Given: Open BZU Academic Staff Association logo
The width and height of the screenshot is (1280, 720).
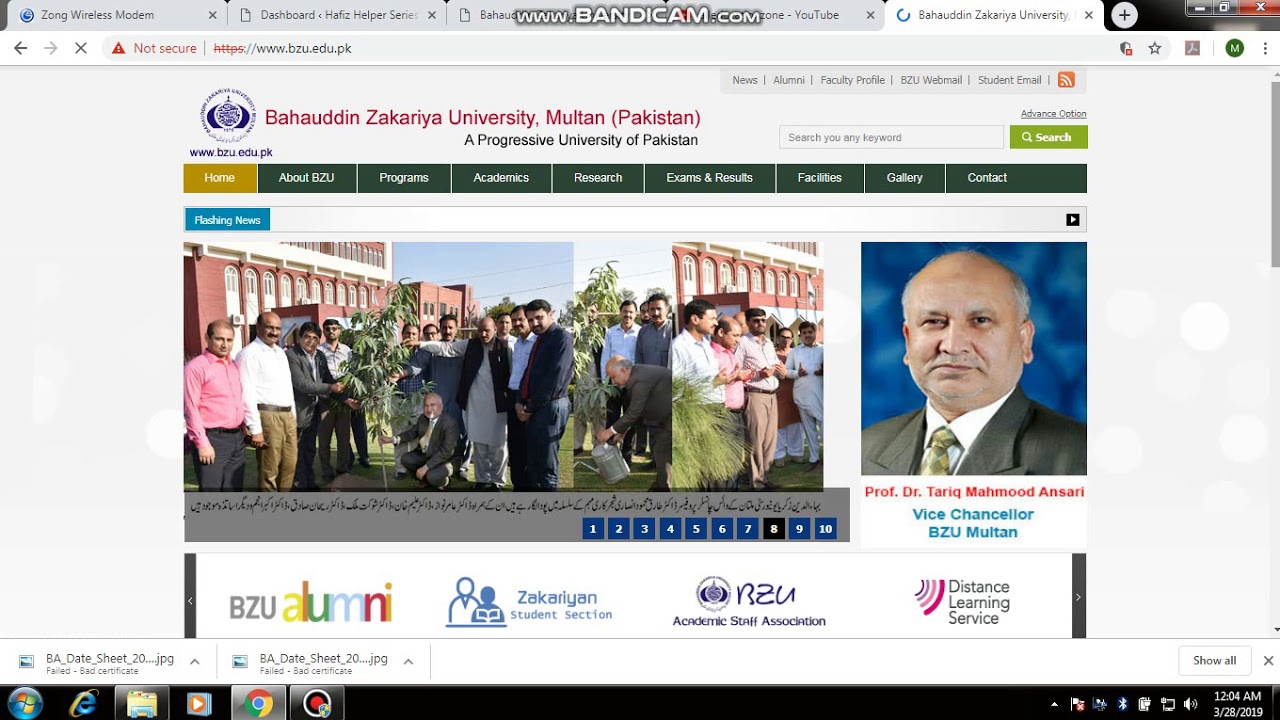Looking at the screenshot, I should point(749,601).
